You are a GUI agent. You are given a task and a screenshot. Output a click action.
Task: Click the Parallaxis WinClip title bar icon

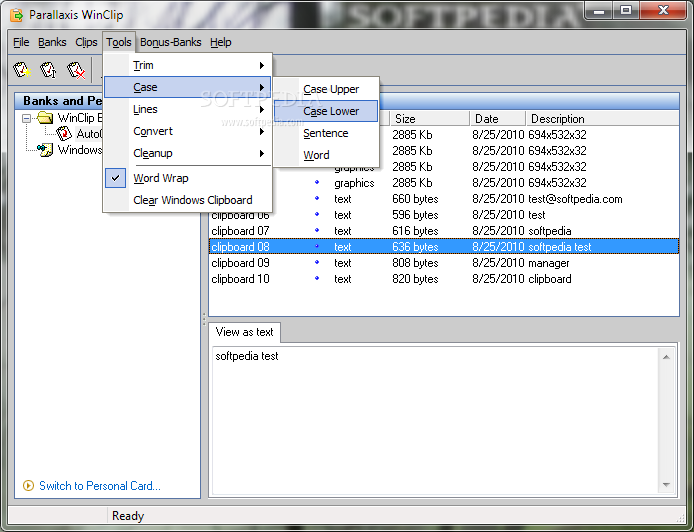click(17, 15)
